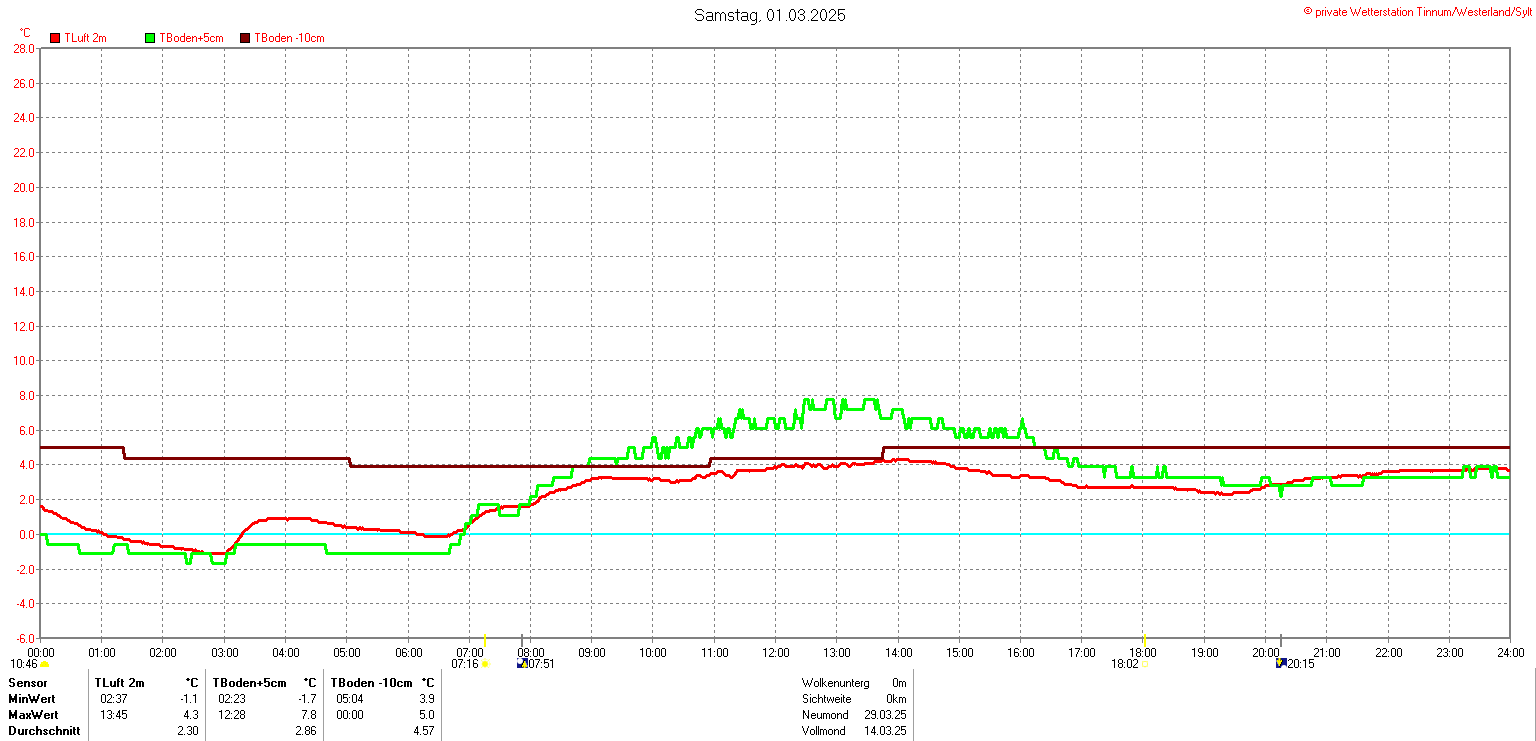Click the 12:00 label on the time axis

click(776, 652)
